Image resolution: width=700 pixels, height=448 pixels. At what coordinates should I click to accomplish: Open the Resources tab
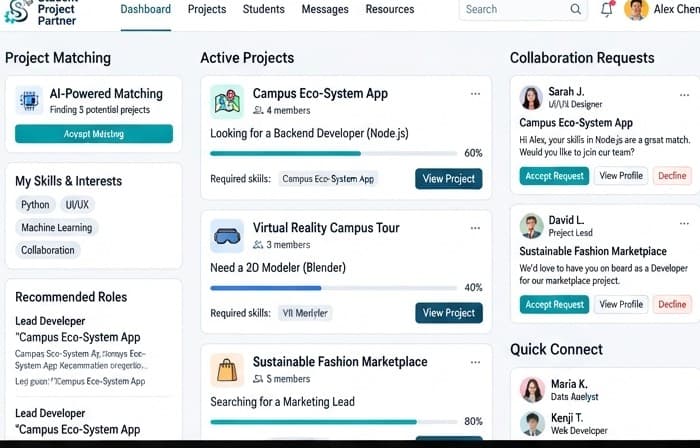coord(390,9)
